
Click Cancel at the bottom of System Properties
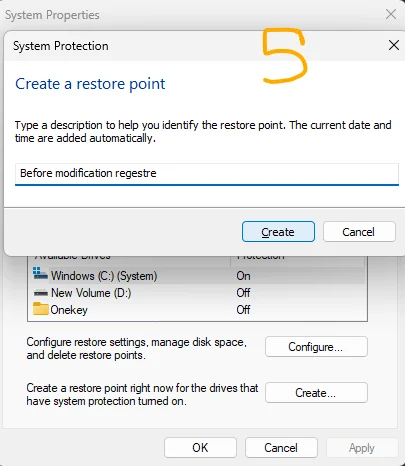[281, 448]
